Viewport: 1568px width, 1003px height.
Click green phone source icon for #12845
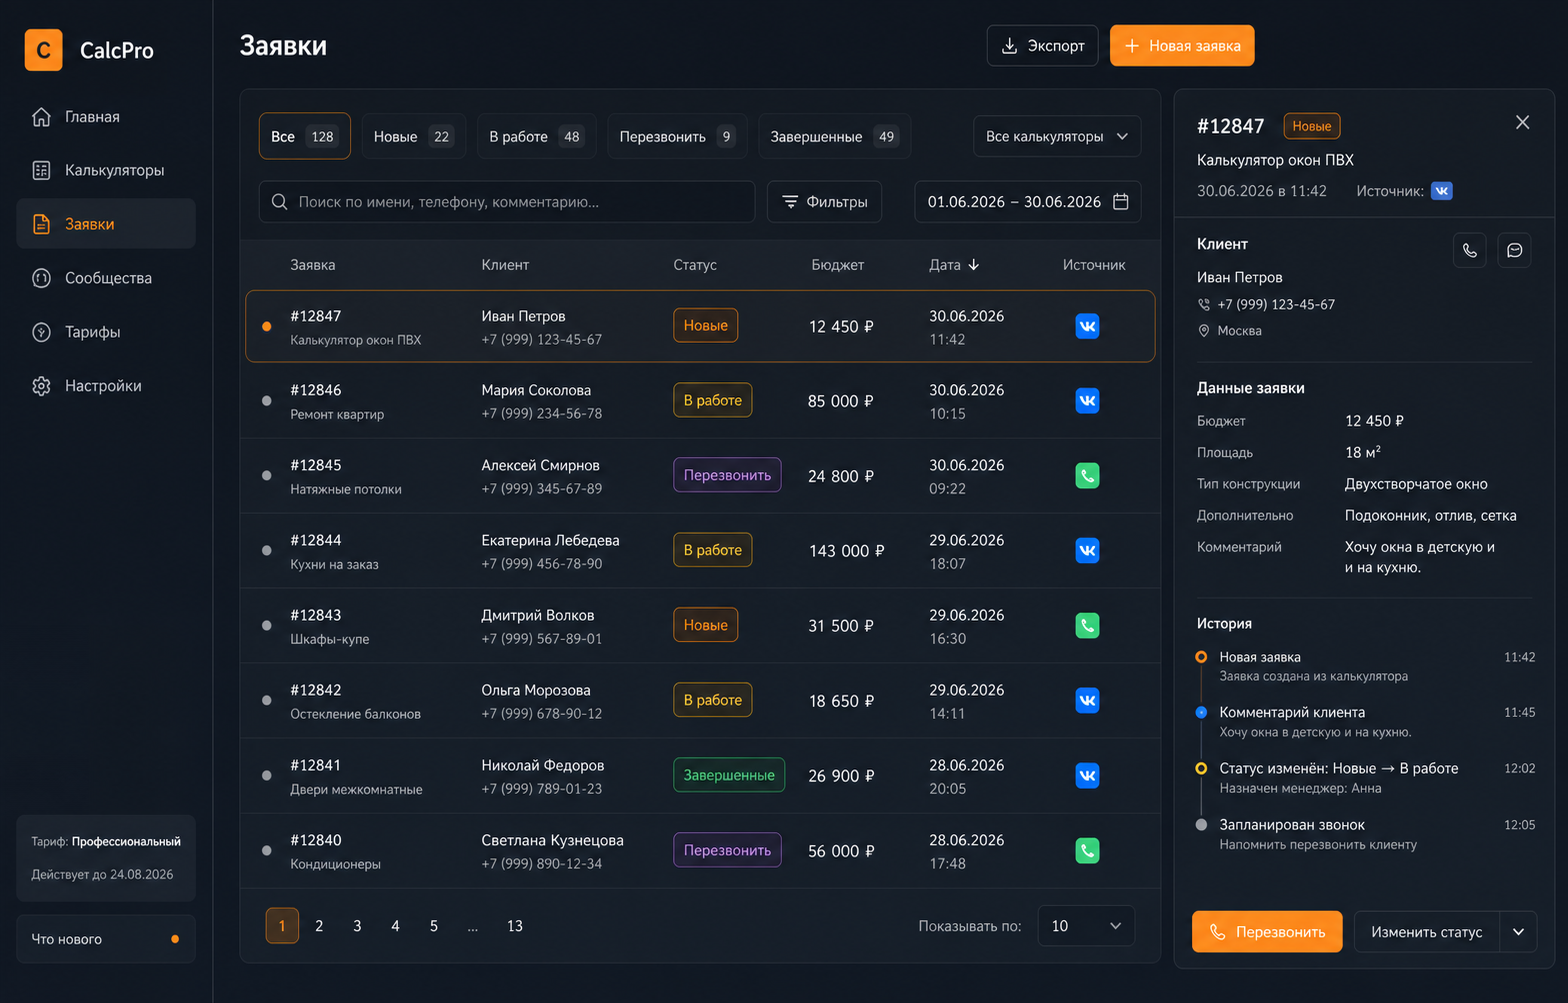(1087, 476)
